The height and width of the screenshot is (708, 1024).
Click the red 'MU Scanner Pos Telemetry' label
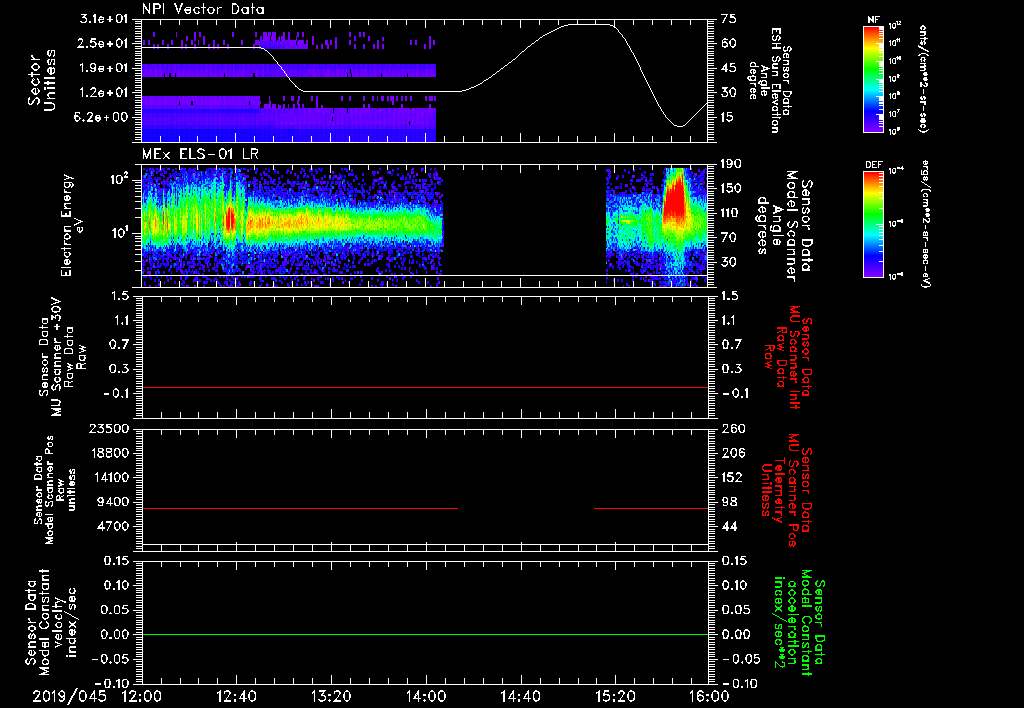tap(786, 491)
